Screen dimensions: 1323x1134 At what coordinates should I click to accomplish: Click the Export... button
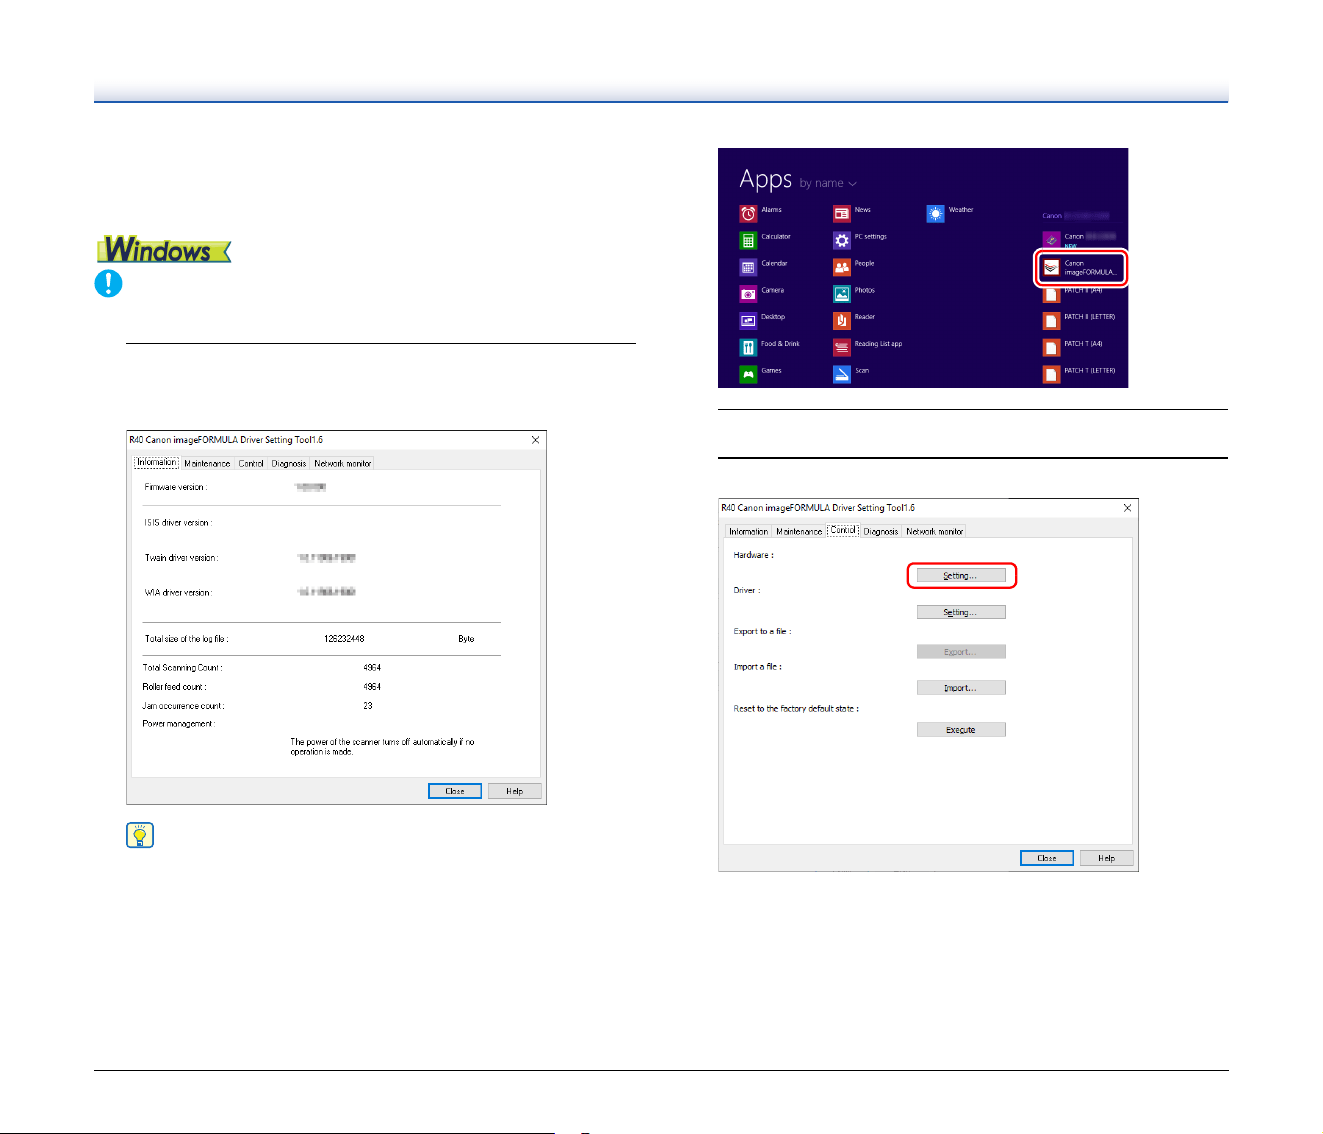961,651
